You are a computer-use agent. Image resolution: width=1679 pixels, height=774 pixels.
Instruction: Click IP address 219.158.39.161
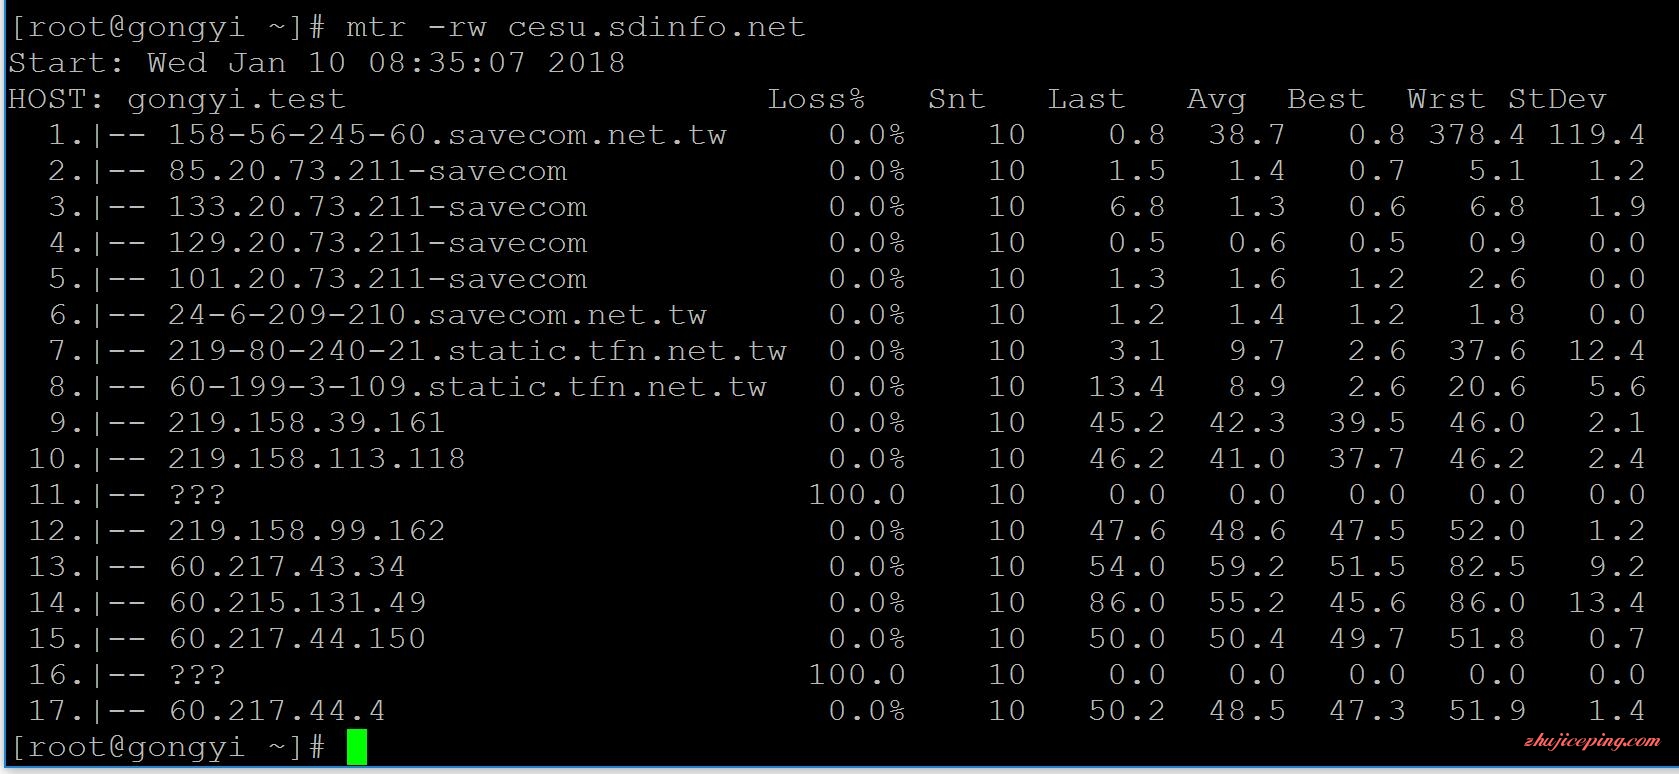(x=306, y=423)
